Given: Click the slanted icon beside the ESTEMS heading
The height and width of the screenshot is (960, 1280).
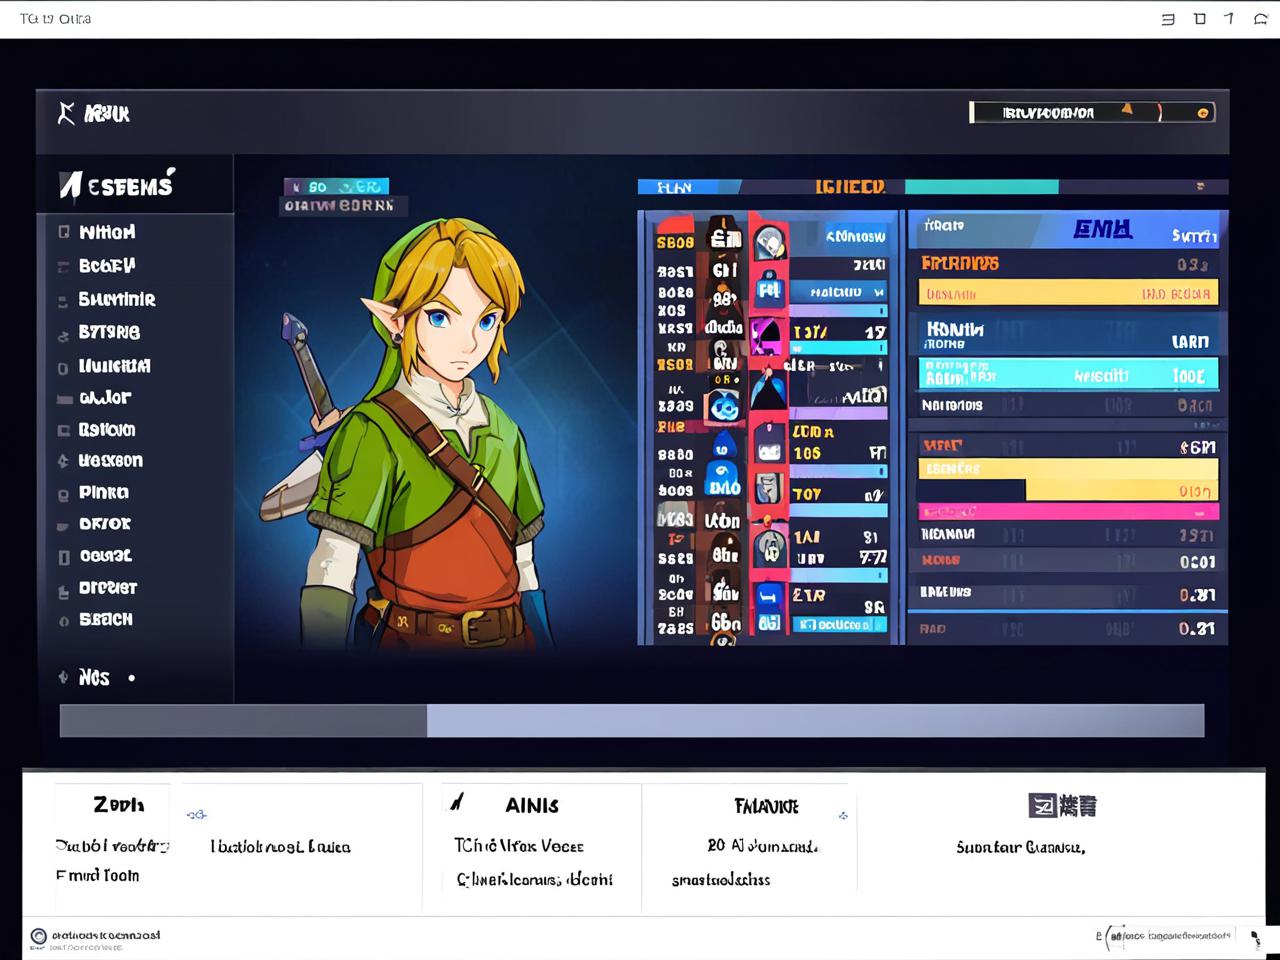Looking at the screenshot, I should [70, 185].
